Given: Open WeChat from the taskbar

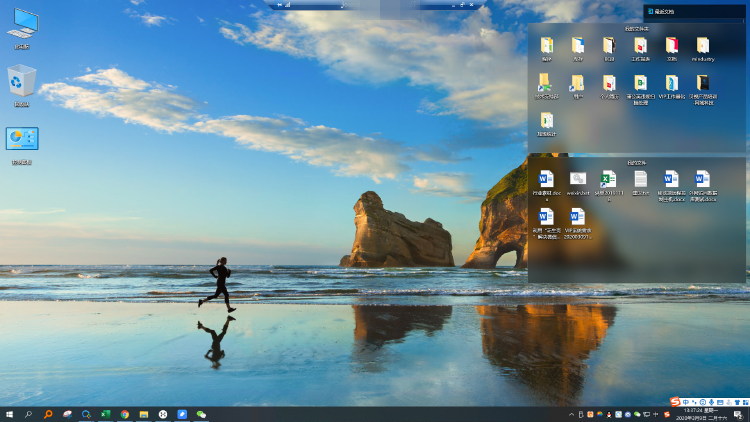Looking at the screenshot, I should pos(201,414).
